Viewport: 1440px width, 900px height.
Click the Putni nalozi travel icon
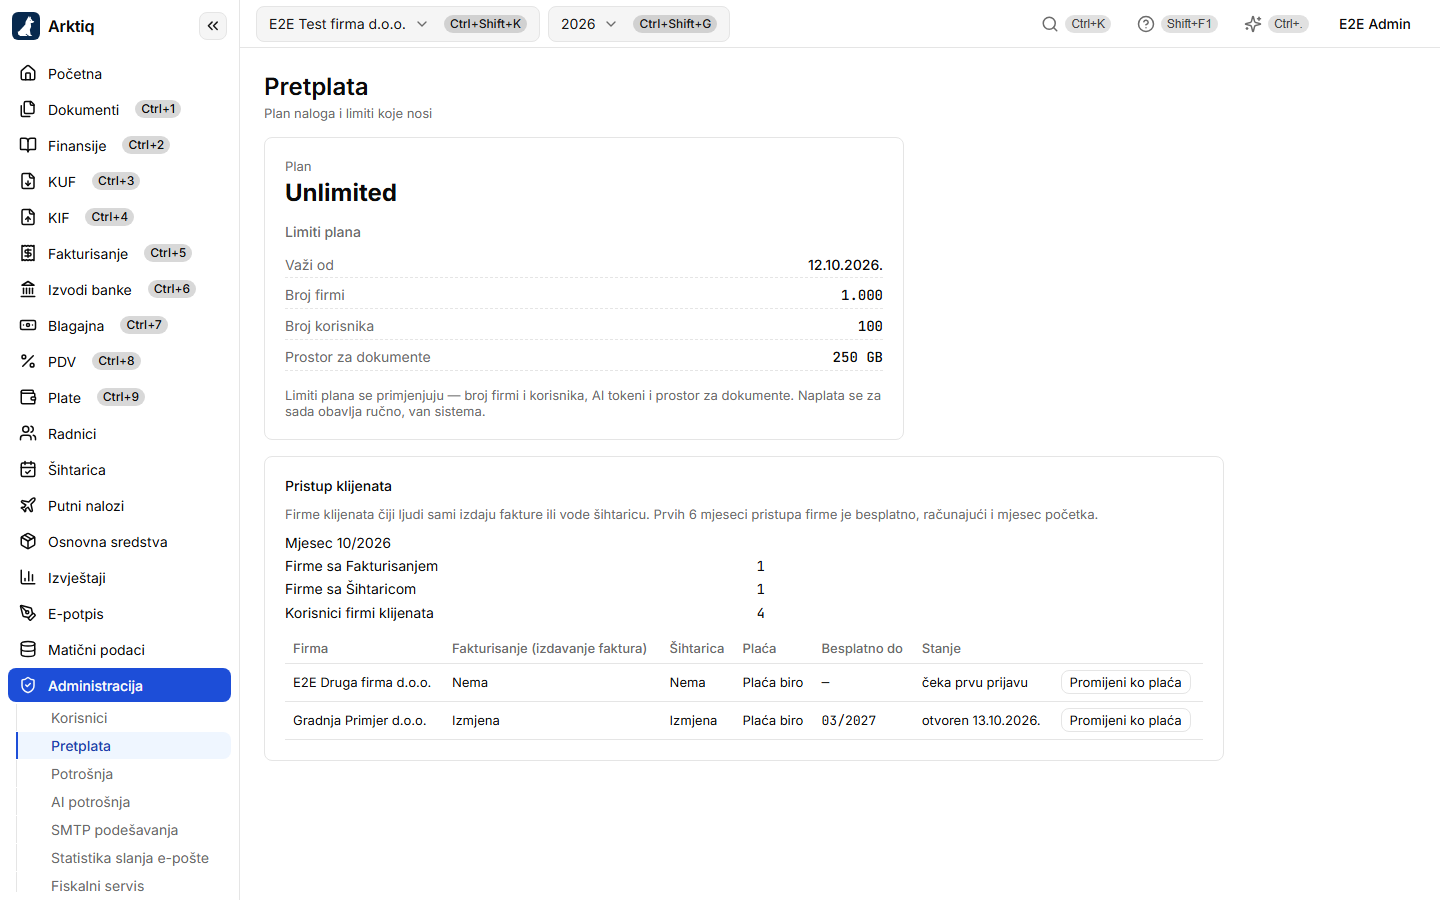[28, 505]
